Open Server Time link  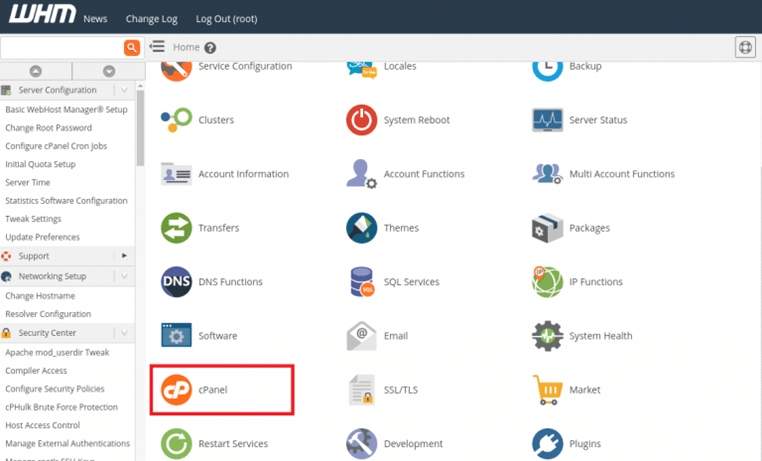[x=28, y=182]
